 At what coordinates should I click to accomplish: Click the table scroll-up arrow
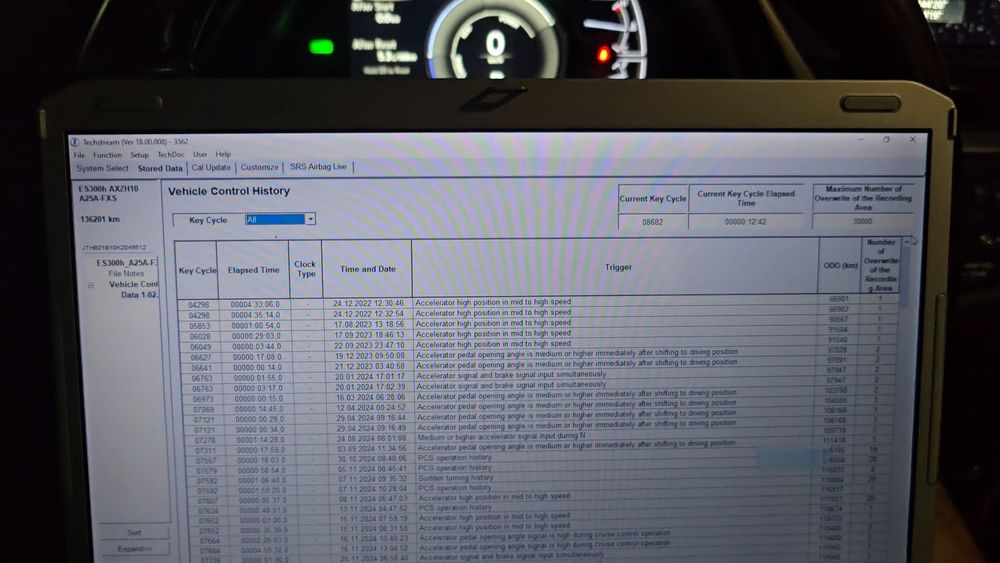pyautogui.click(x=908, y=242)
